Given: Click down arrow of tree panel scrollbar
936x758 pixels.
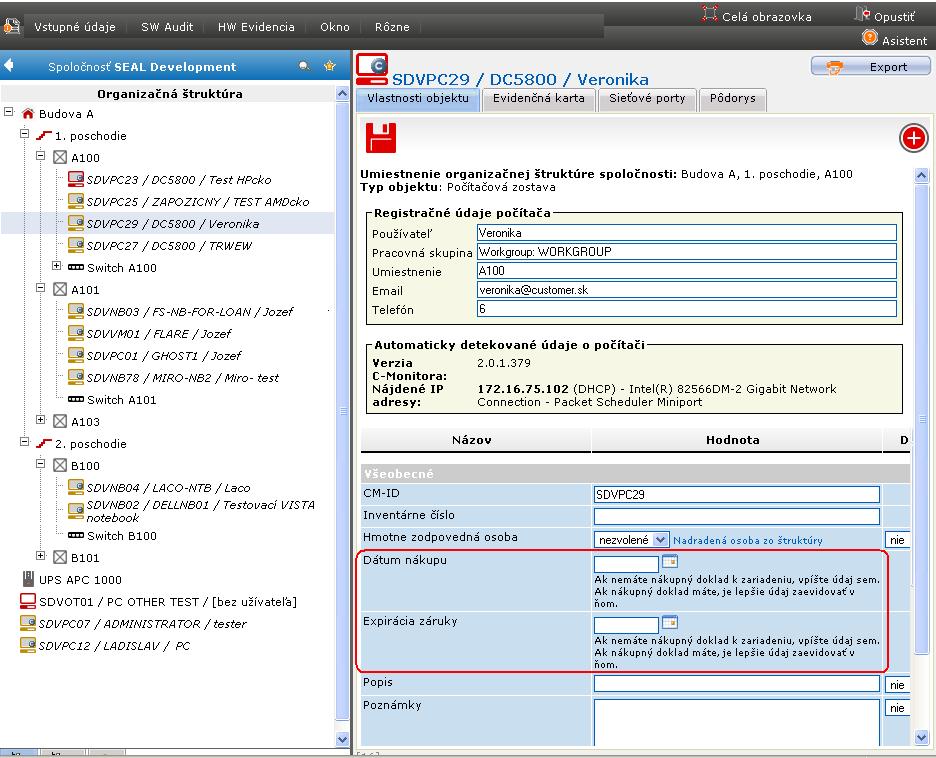Looking at the screenshot, I should tap(342, 739).
